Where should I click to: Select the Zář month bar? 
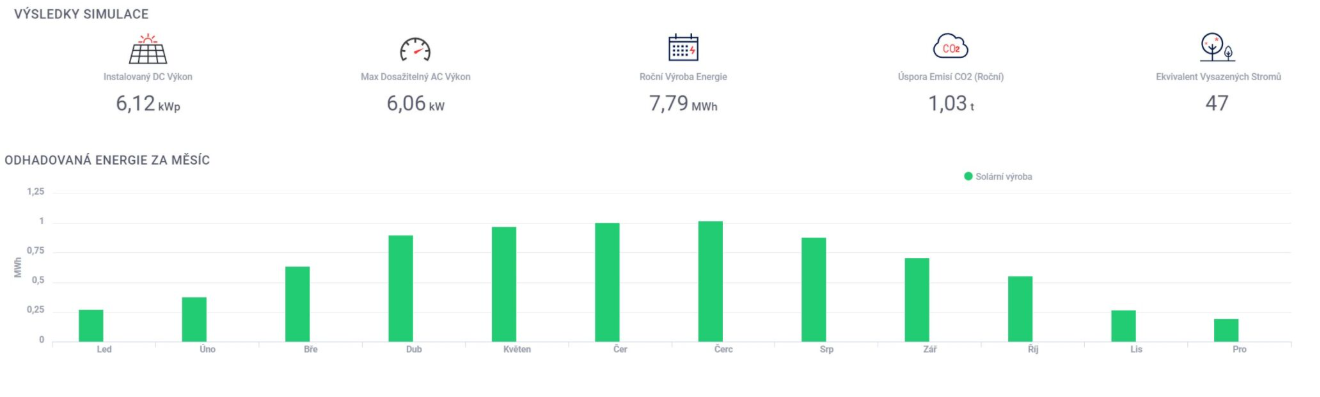[x=917, y=300]
